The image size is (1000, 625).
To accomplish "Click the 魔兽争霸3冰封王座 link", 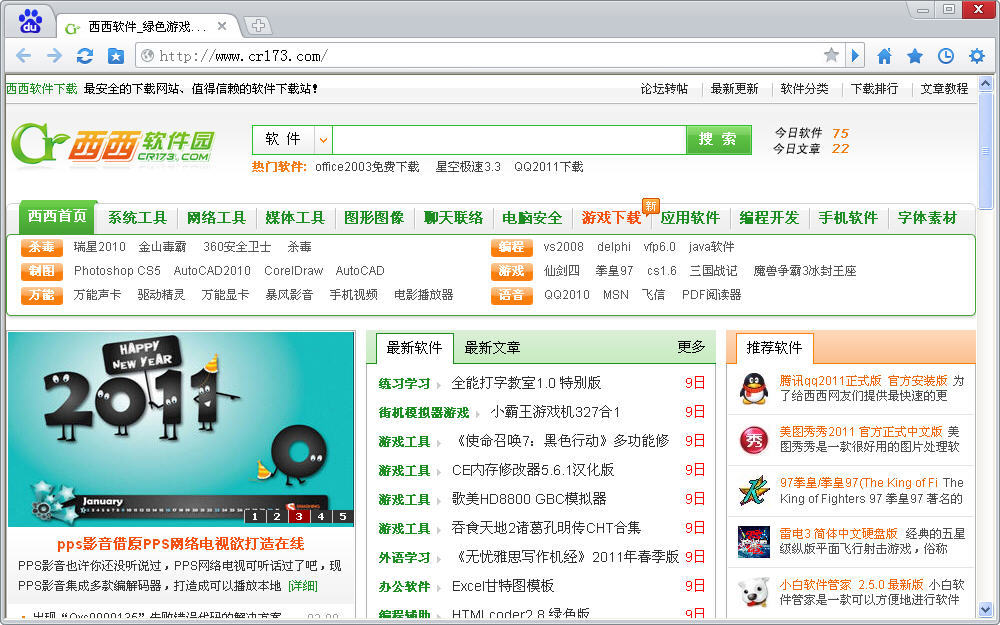I will (x=805, y=271).
